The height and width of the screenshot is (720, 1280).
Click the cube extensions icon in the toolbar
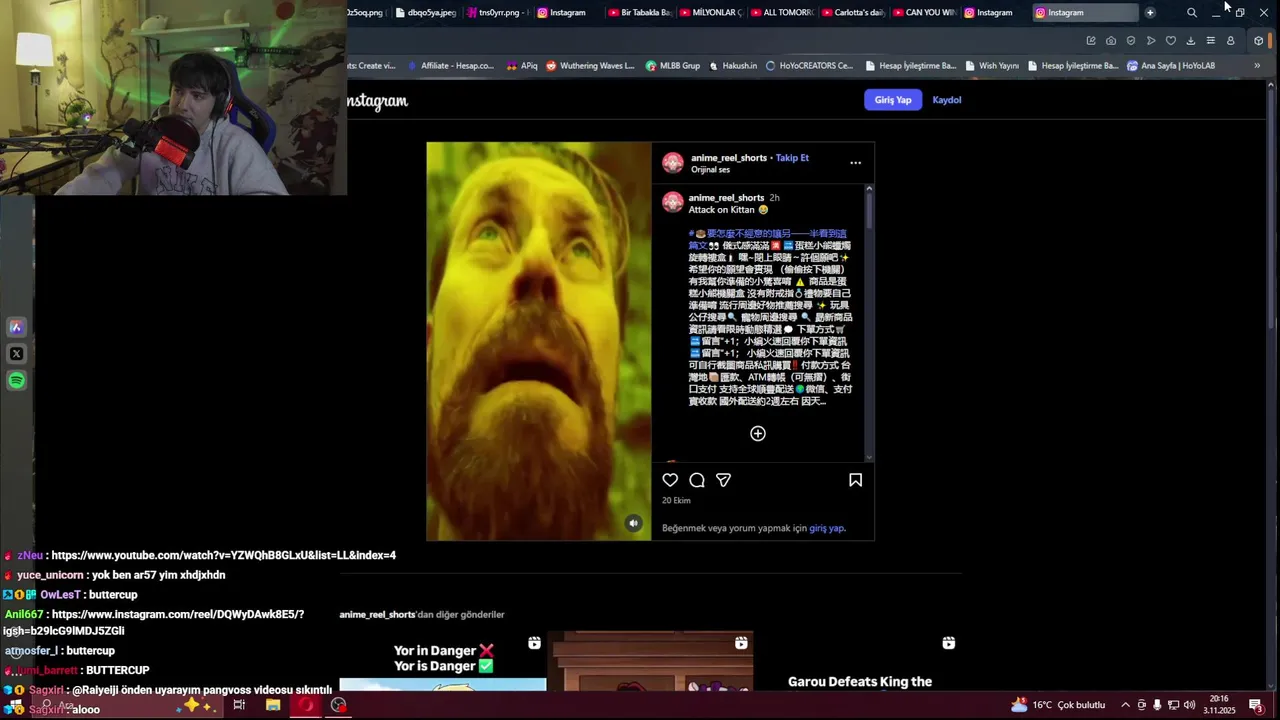pos(1259,41)
